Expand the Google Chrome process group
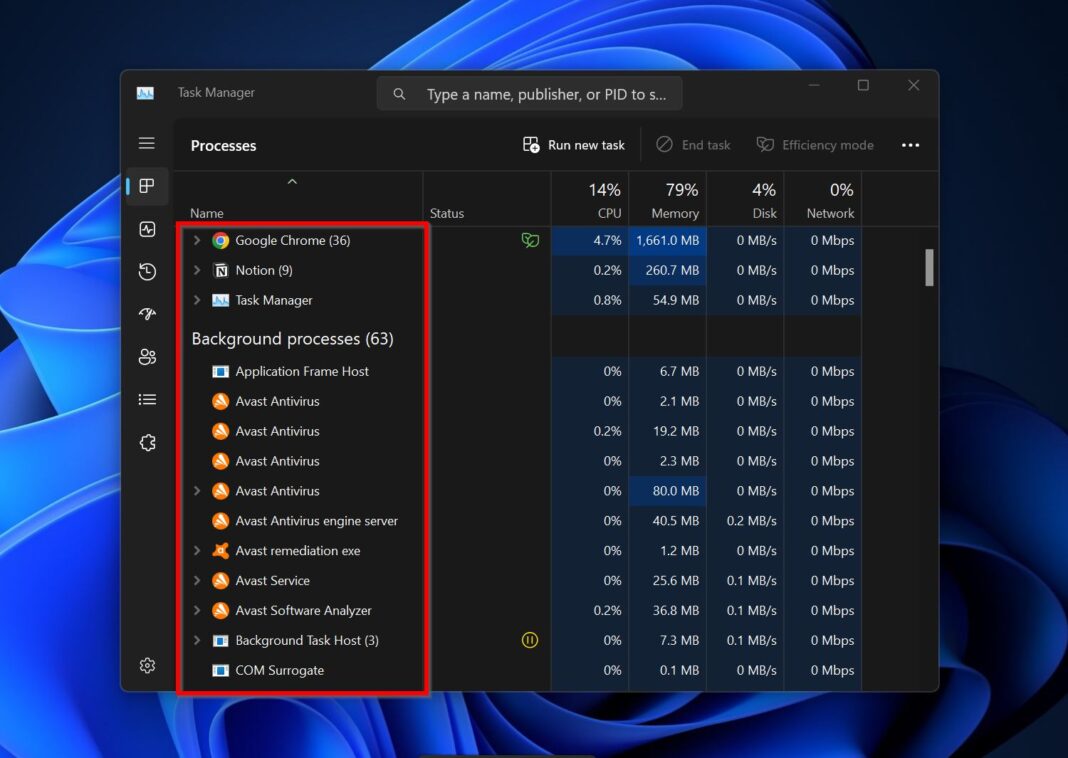The width and height of the screenshot is (1068, 758). pos(196,240)
